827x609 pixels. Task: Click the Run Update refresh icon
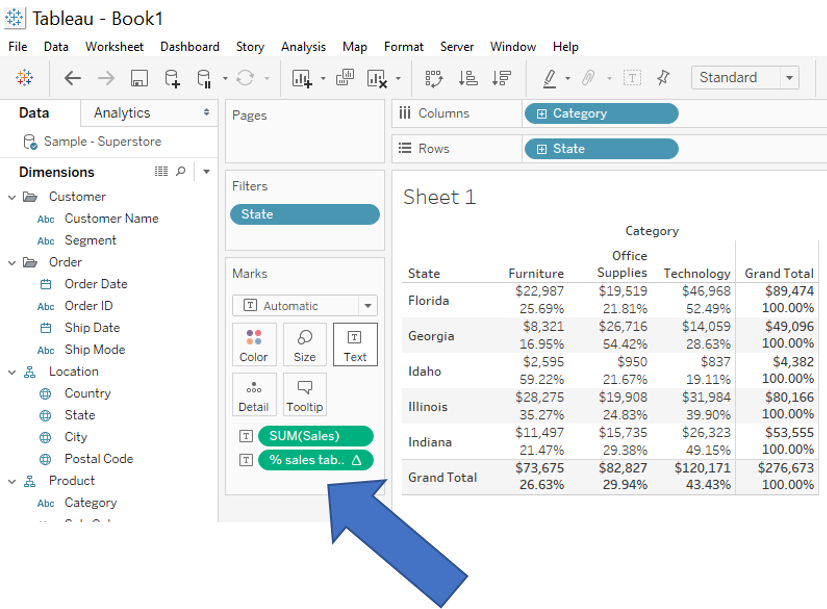(245, 78)
